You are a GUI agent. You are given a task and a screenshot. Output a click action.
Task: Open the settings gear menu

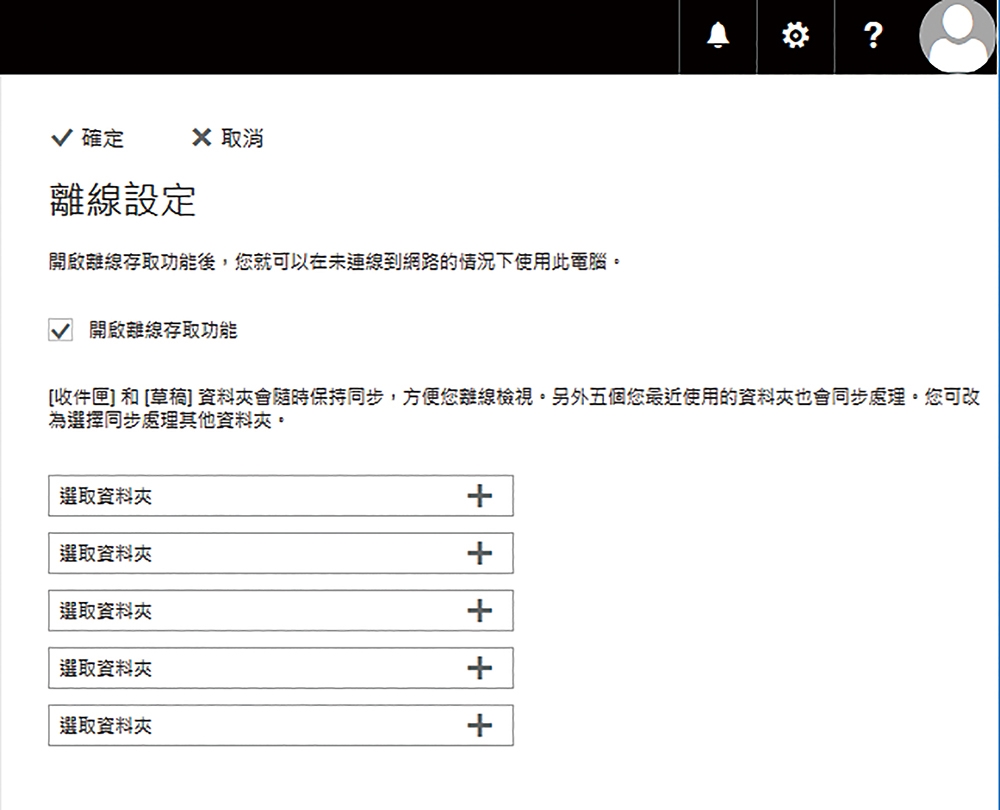pyautogui.click(x=795, y=36)
